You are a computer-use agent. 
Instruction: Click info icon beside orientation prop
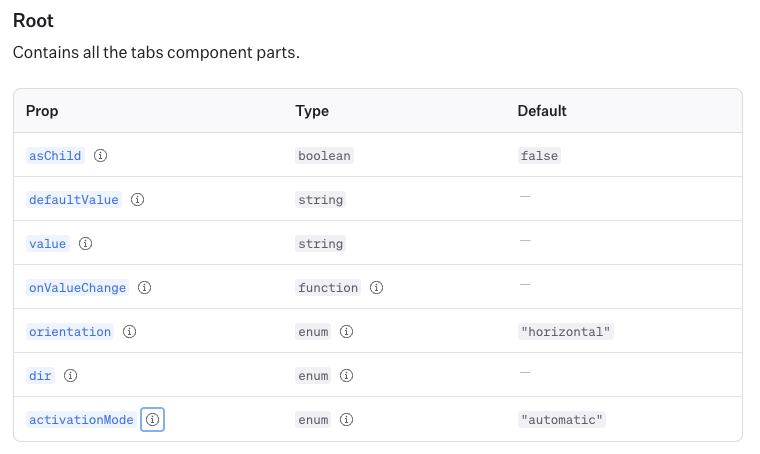130,332
